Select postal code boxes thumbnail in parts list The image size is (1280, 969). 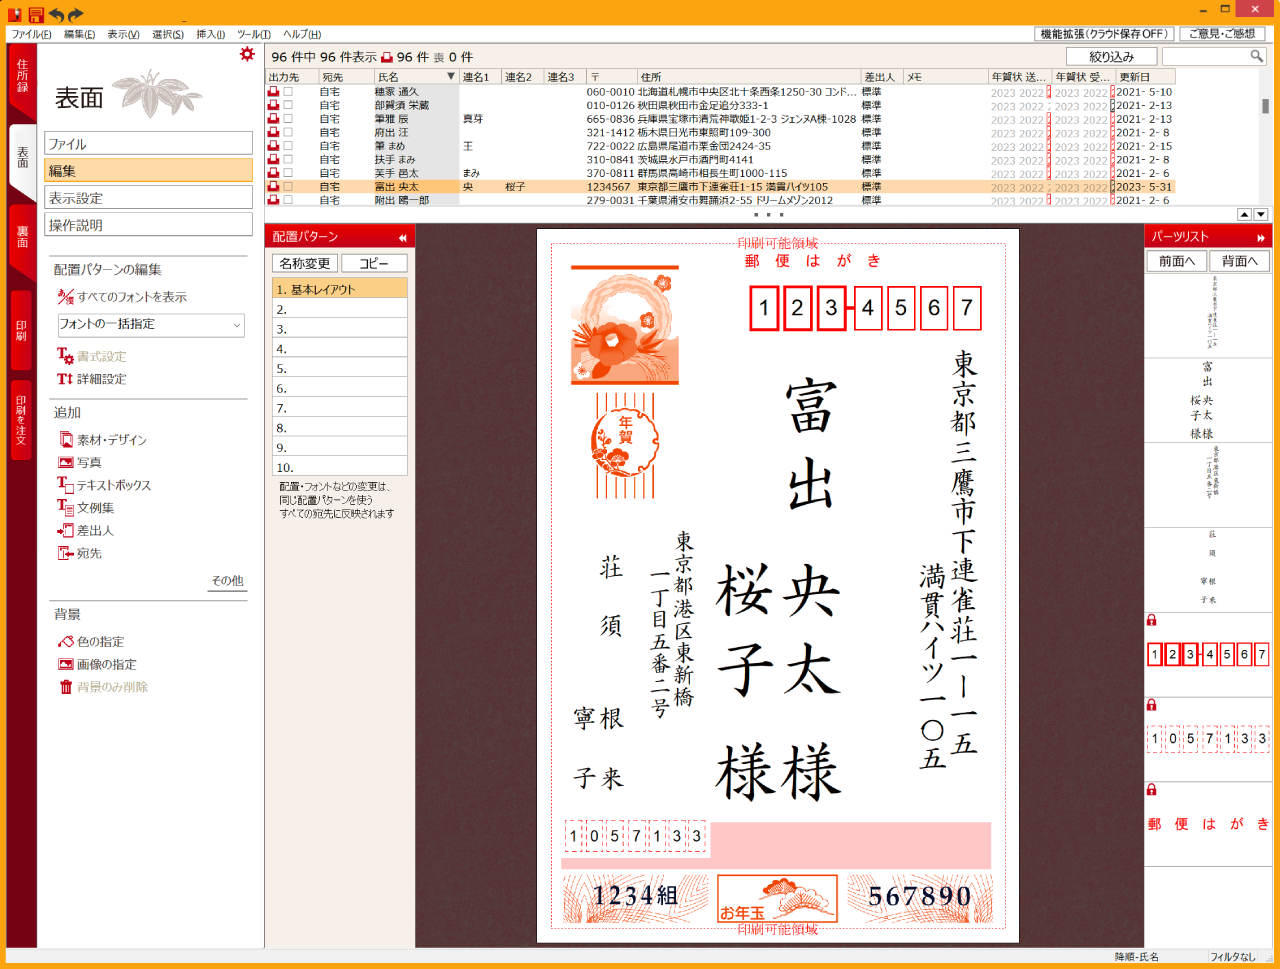pos(1207,655)
